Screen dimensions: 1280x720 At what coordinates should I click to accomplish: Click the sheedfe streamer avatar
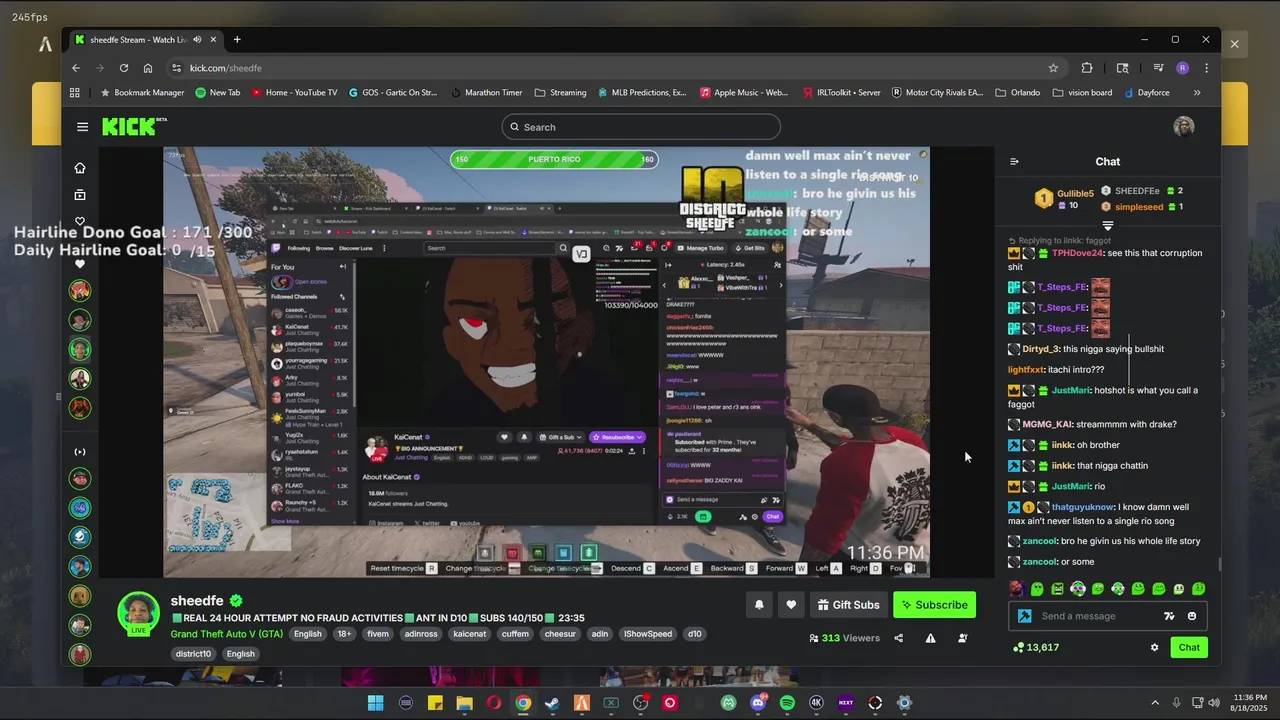138,612
